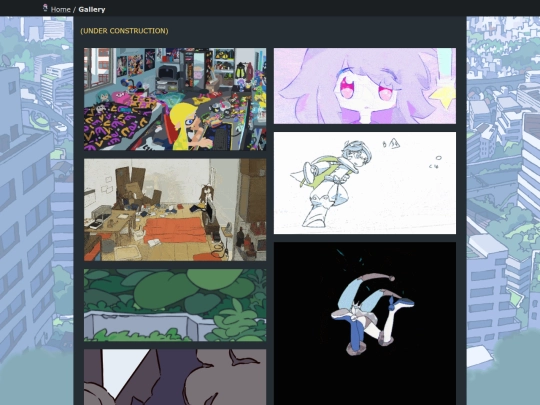Open the running character sketch thumbnail

point(365,183)
